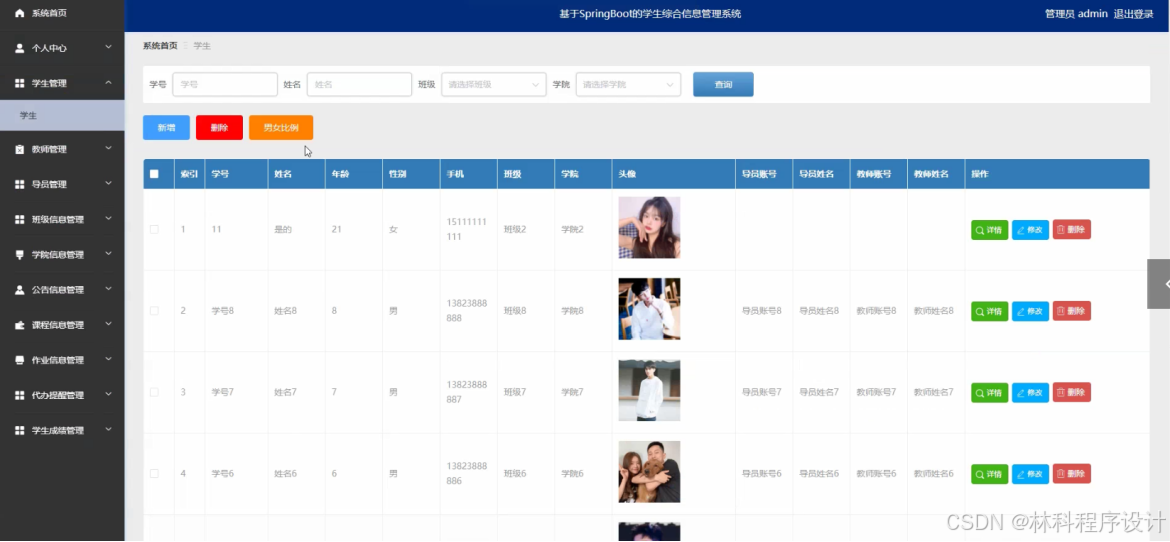Click 删除 for row 学号 11
This screenshot has width=1170, height=542.
[1072, 230]
